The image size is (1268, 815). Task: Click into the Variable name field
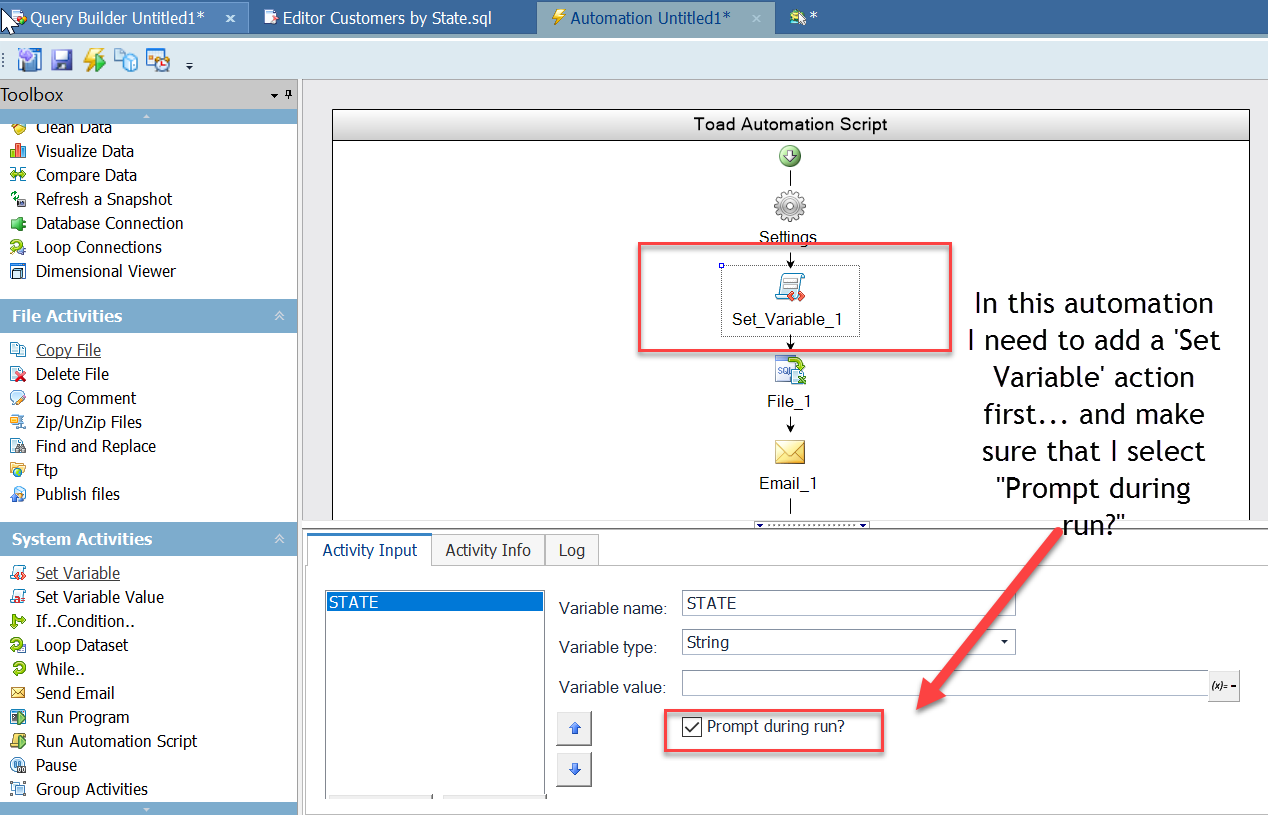[849, 603]
